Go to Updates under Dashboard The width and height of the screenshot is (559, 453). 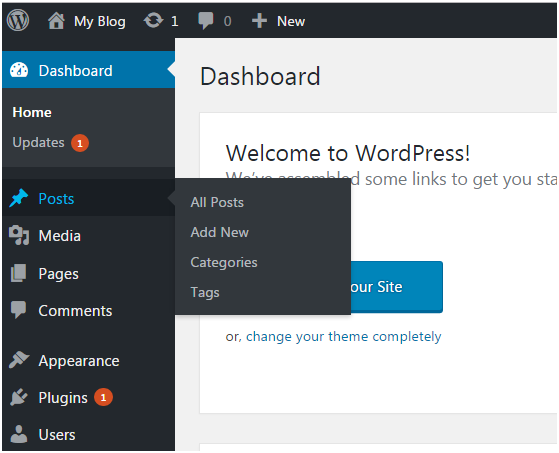point(38,143)
